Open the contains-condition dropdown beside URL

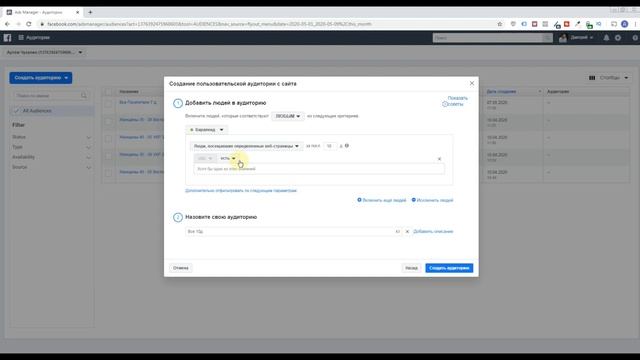[x=228, y=158]
